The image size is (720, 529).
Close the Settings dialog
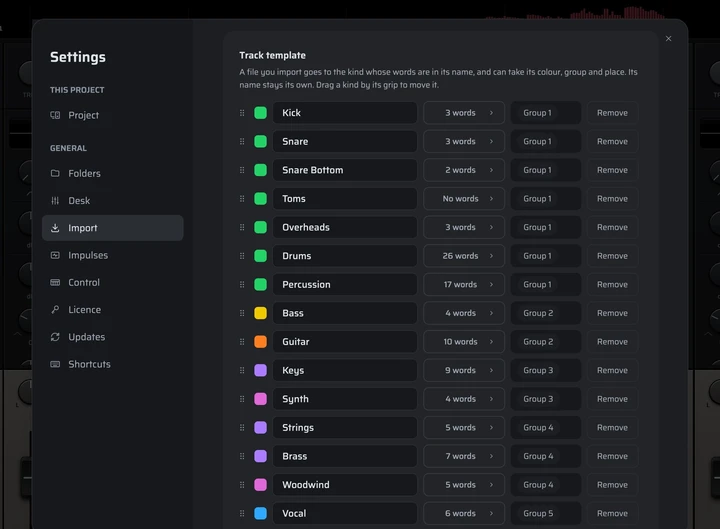pyautogui.click(x=669, y=39)
